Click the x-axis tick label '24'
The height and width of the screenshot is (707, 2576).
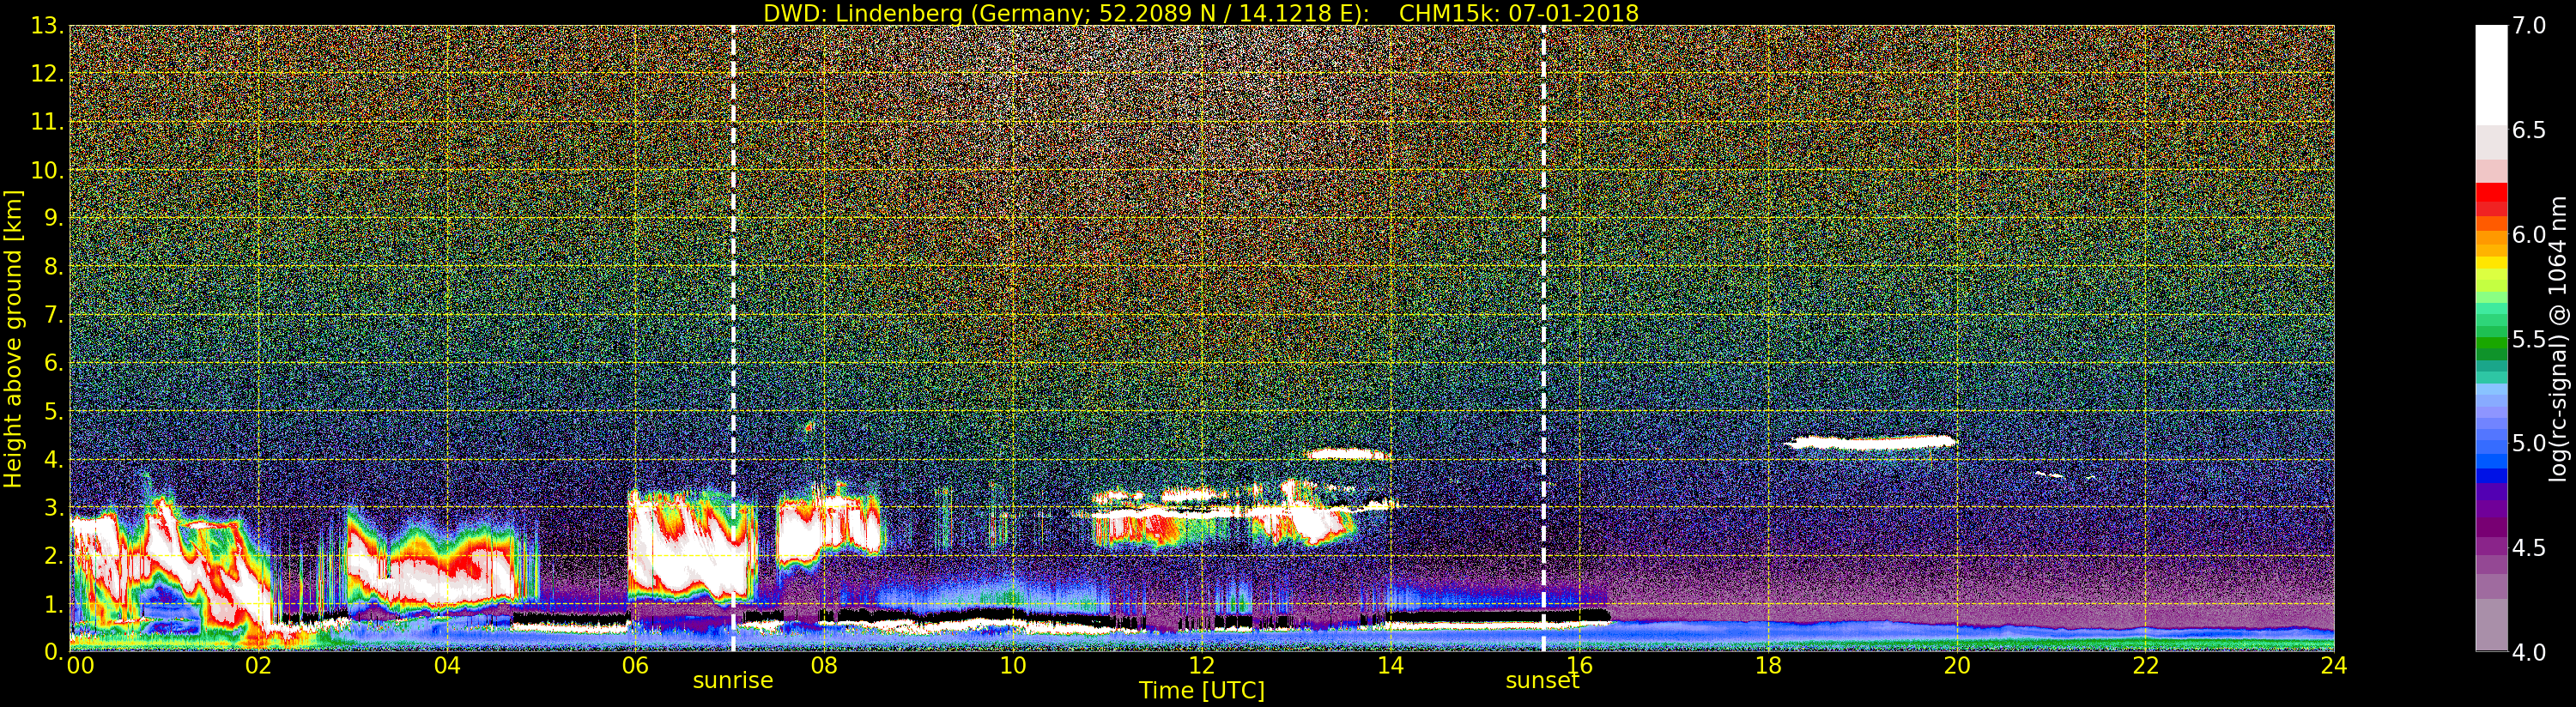[x=2334, y=666]
